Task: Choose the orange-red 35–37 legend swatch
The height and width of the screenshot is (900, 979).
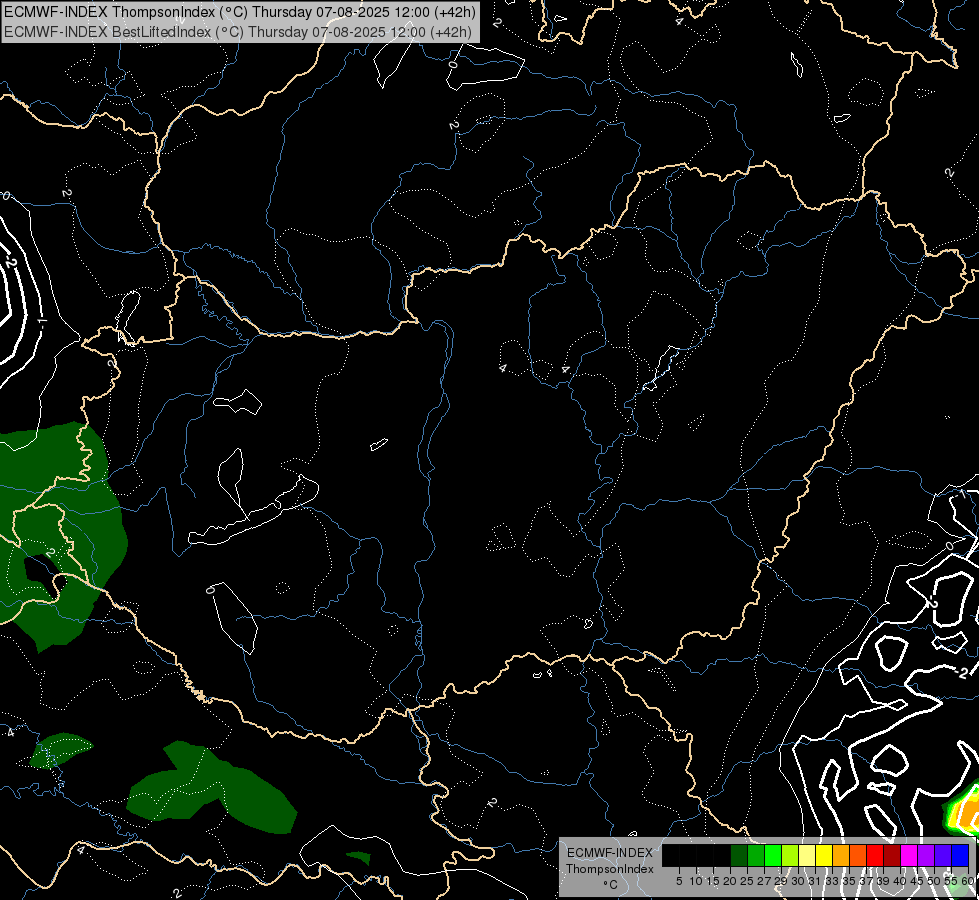Action: [858, 855]
